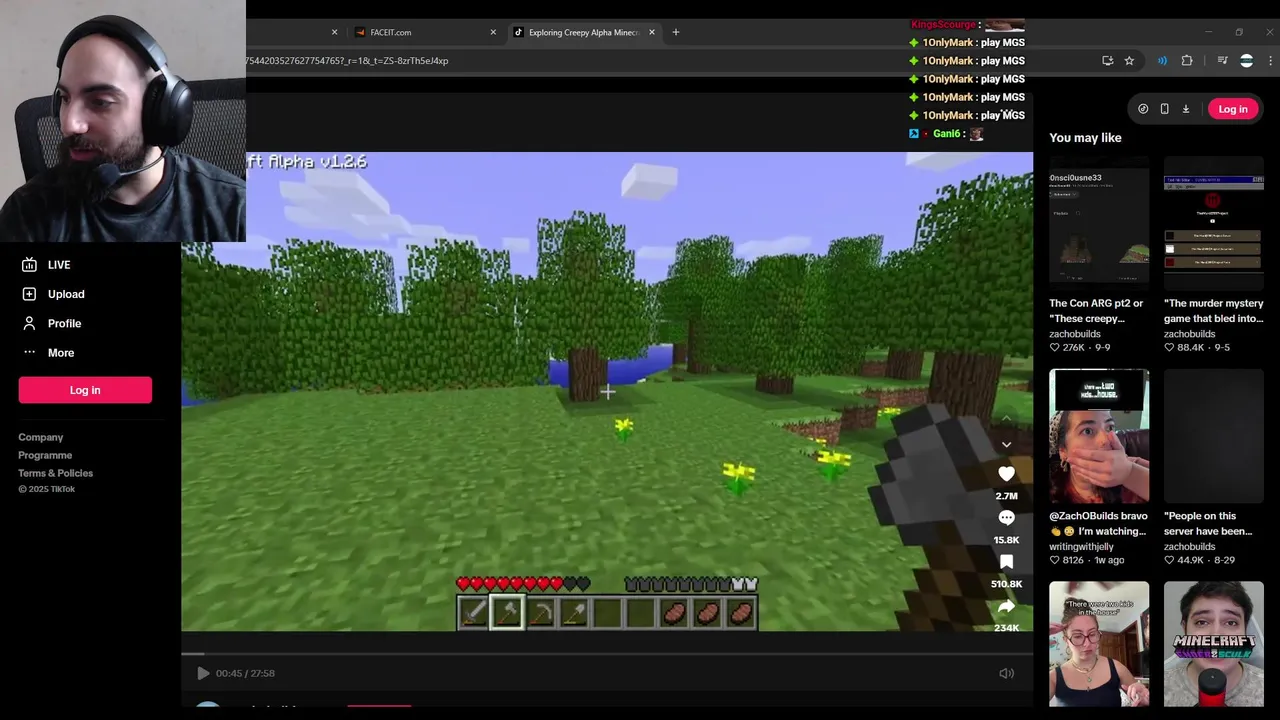Click the 88.4K likes count

[1190, 348]
